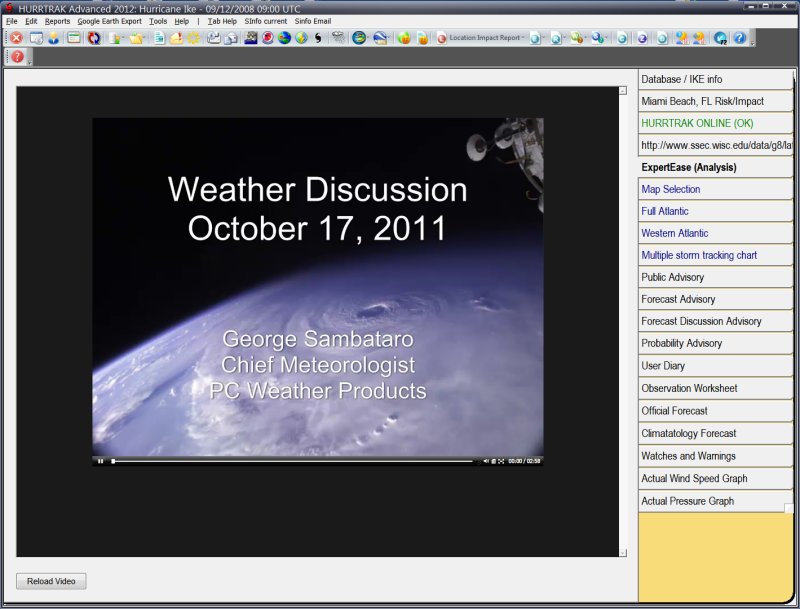Image resolution: width=800 pixels, height=609 pixels.
Task: Click the video pane scroll down arrow
Action: click(x=623, y=553)
